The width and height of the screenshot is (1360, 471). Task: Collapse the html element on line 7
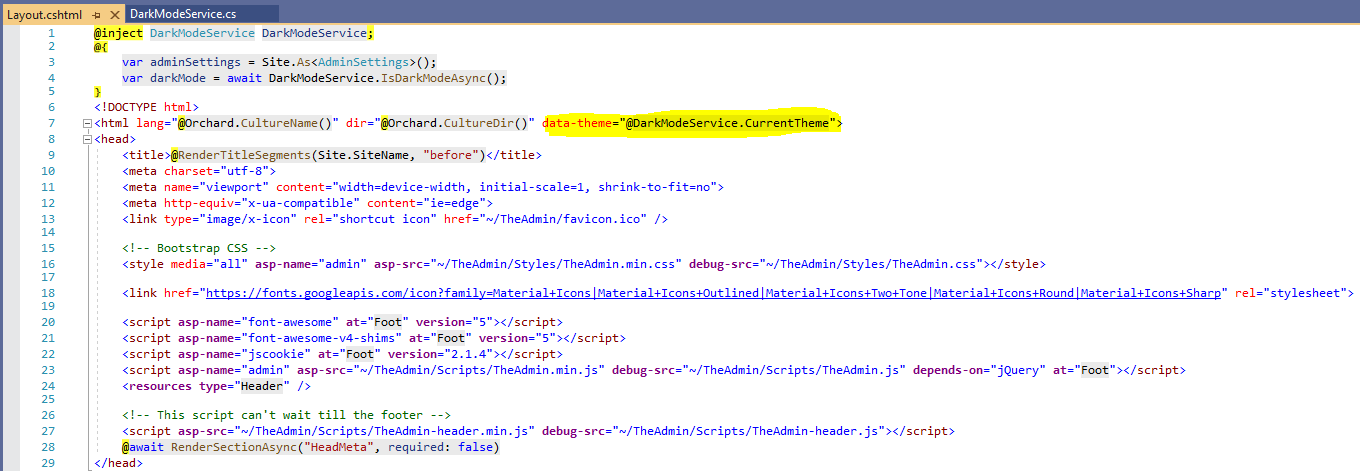pyautogui.click(x=87, y=124)
